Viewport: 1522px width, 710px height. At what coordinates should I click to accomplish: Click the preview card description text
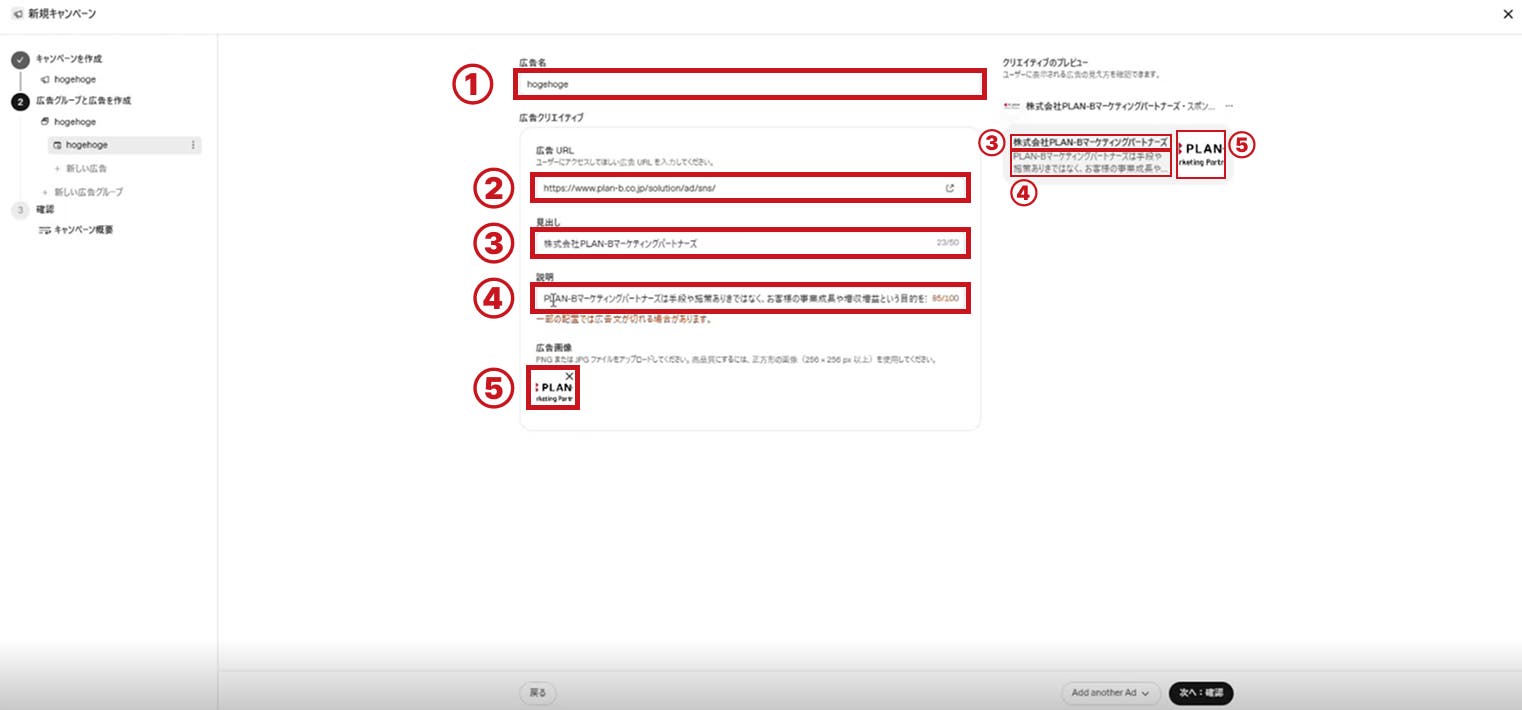coord(1089,163)
